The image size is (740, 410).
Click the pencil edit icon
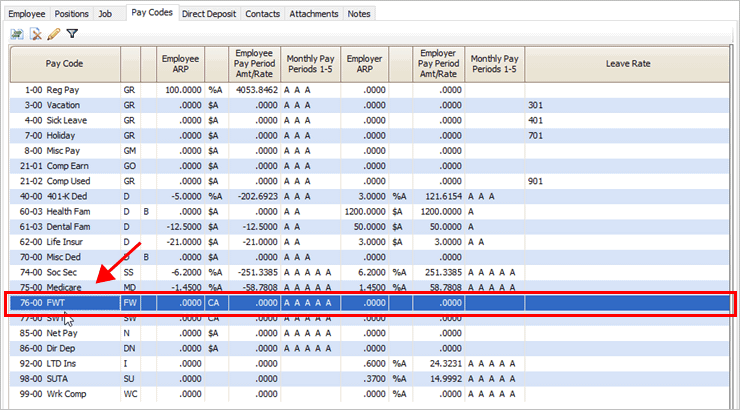tap(54, 33)
